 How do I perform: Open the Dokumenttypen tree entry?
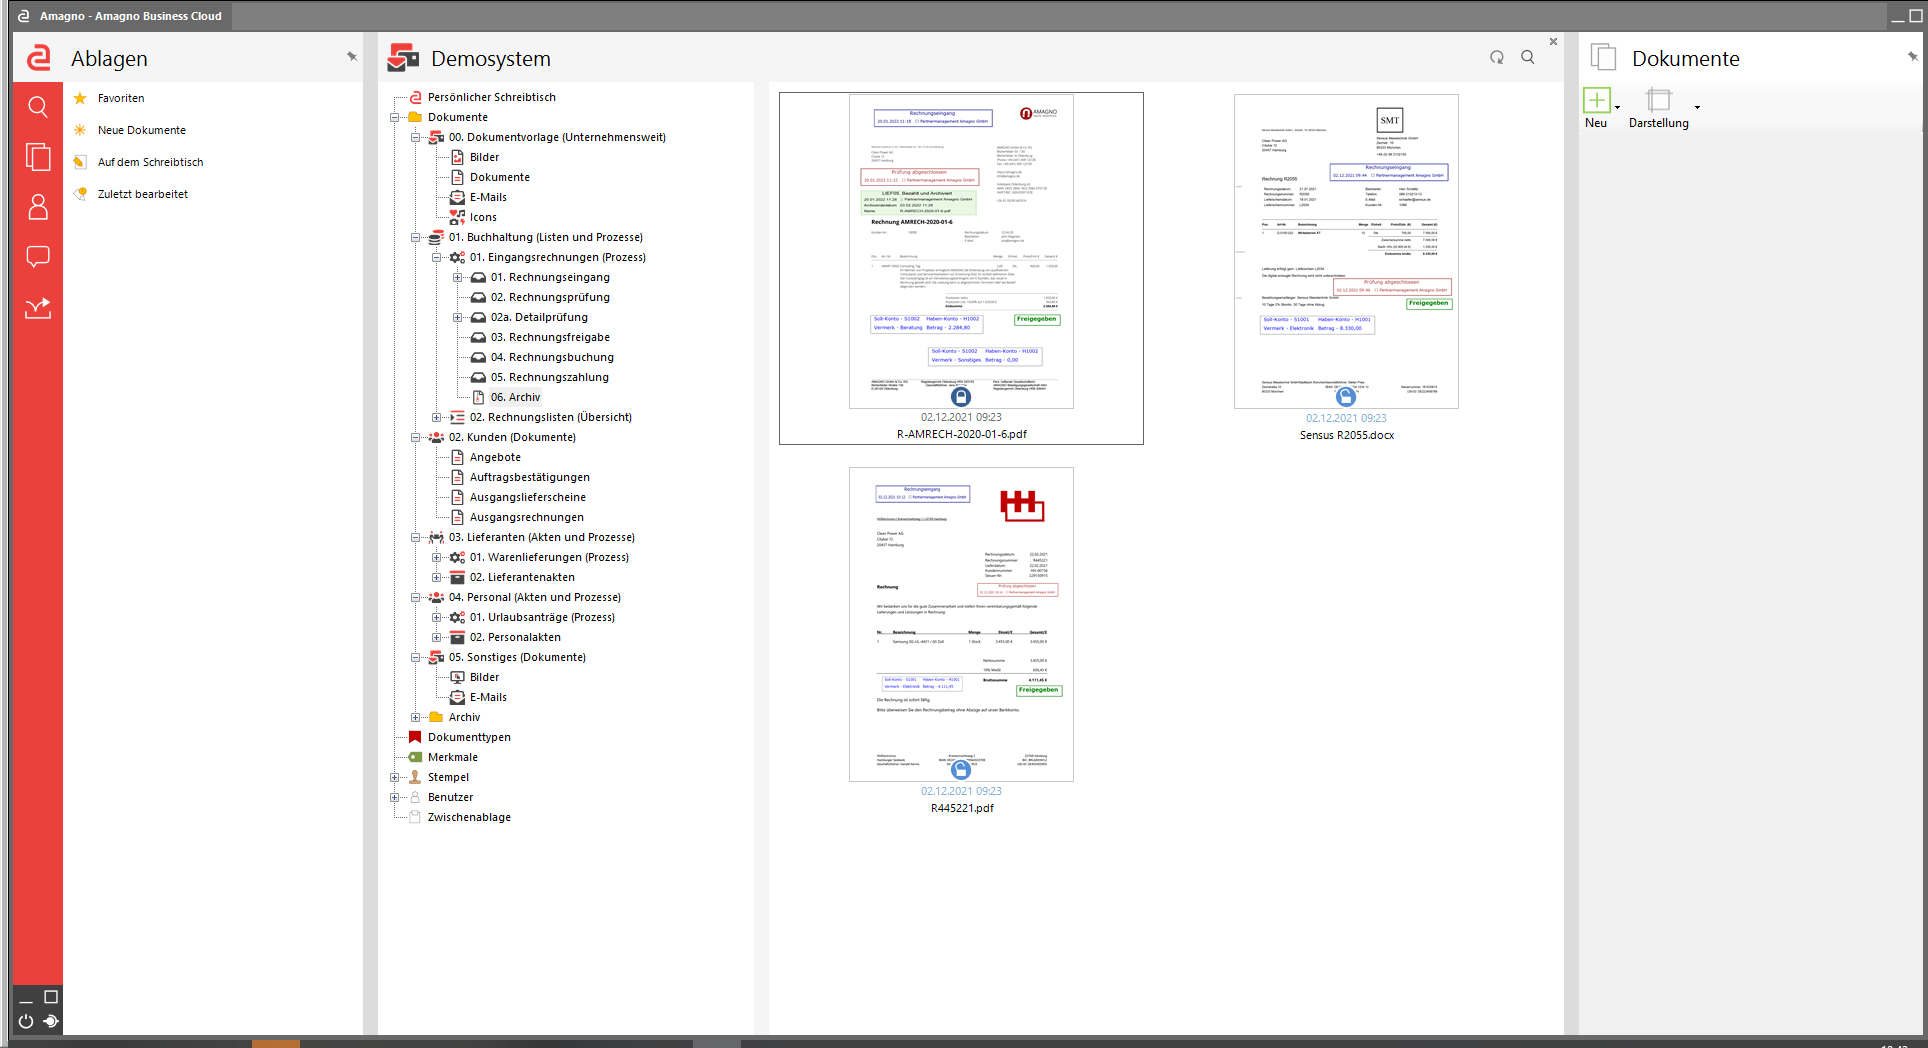click(469, 737)
